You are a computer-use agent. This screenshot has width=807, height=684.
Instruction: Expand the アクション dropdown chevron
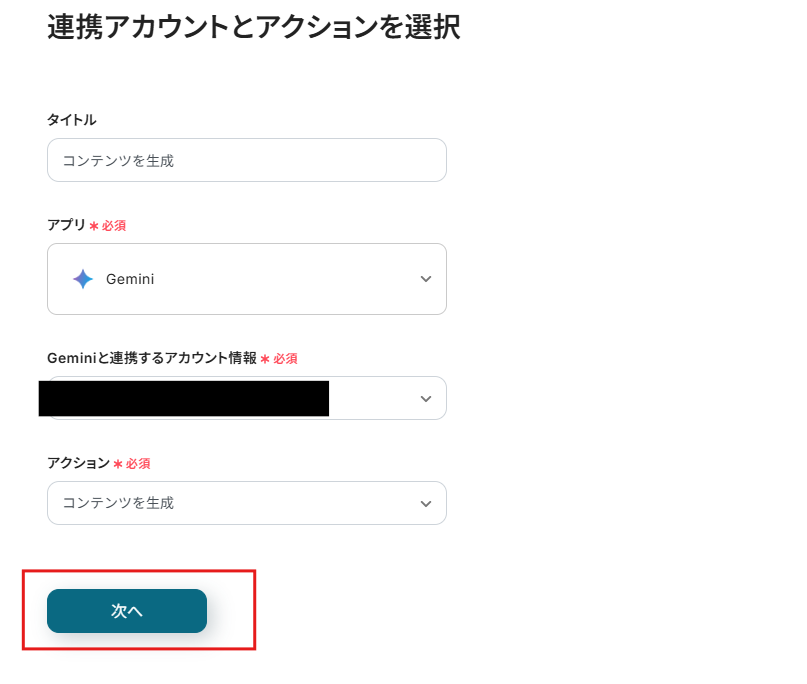426,503
